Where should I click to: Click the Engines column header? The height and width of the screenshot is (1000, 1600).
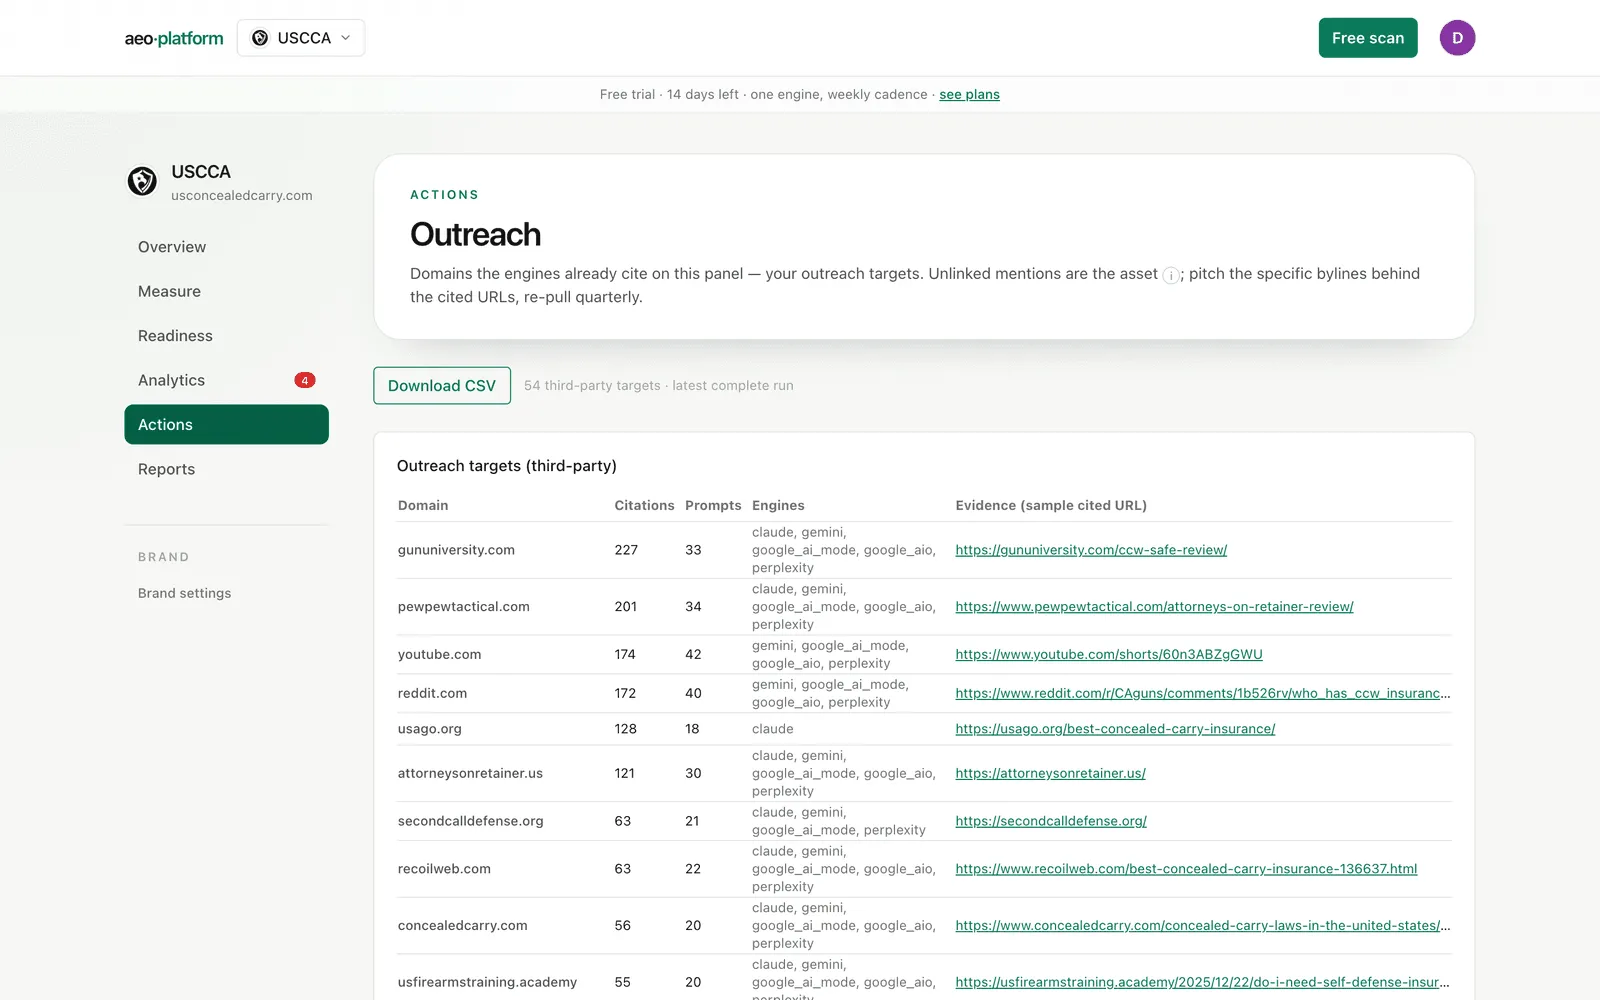point(778,505)
